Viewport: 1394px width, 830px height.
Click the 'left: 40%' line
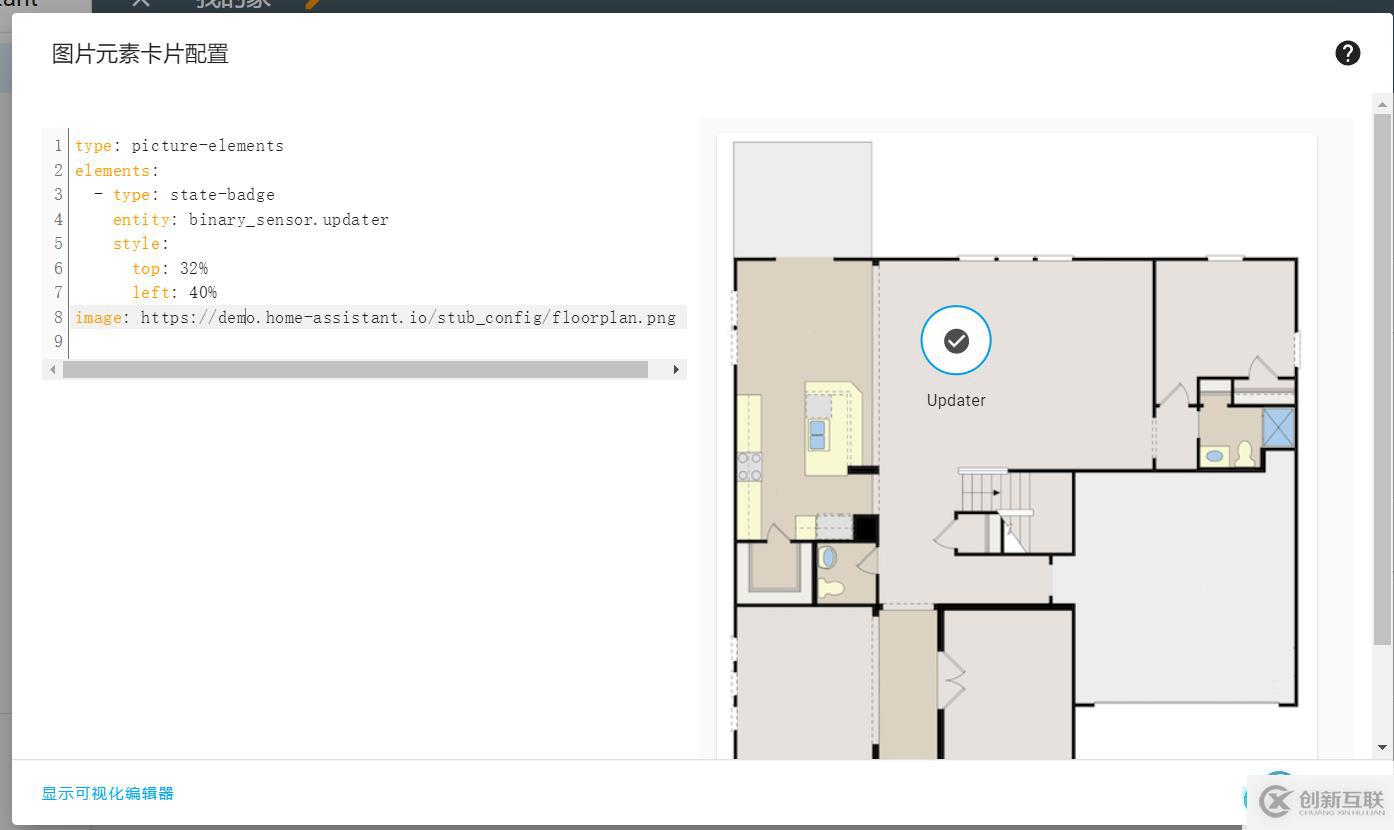[174, 292]
